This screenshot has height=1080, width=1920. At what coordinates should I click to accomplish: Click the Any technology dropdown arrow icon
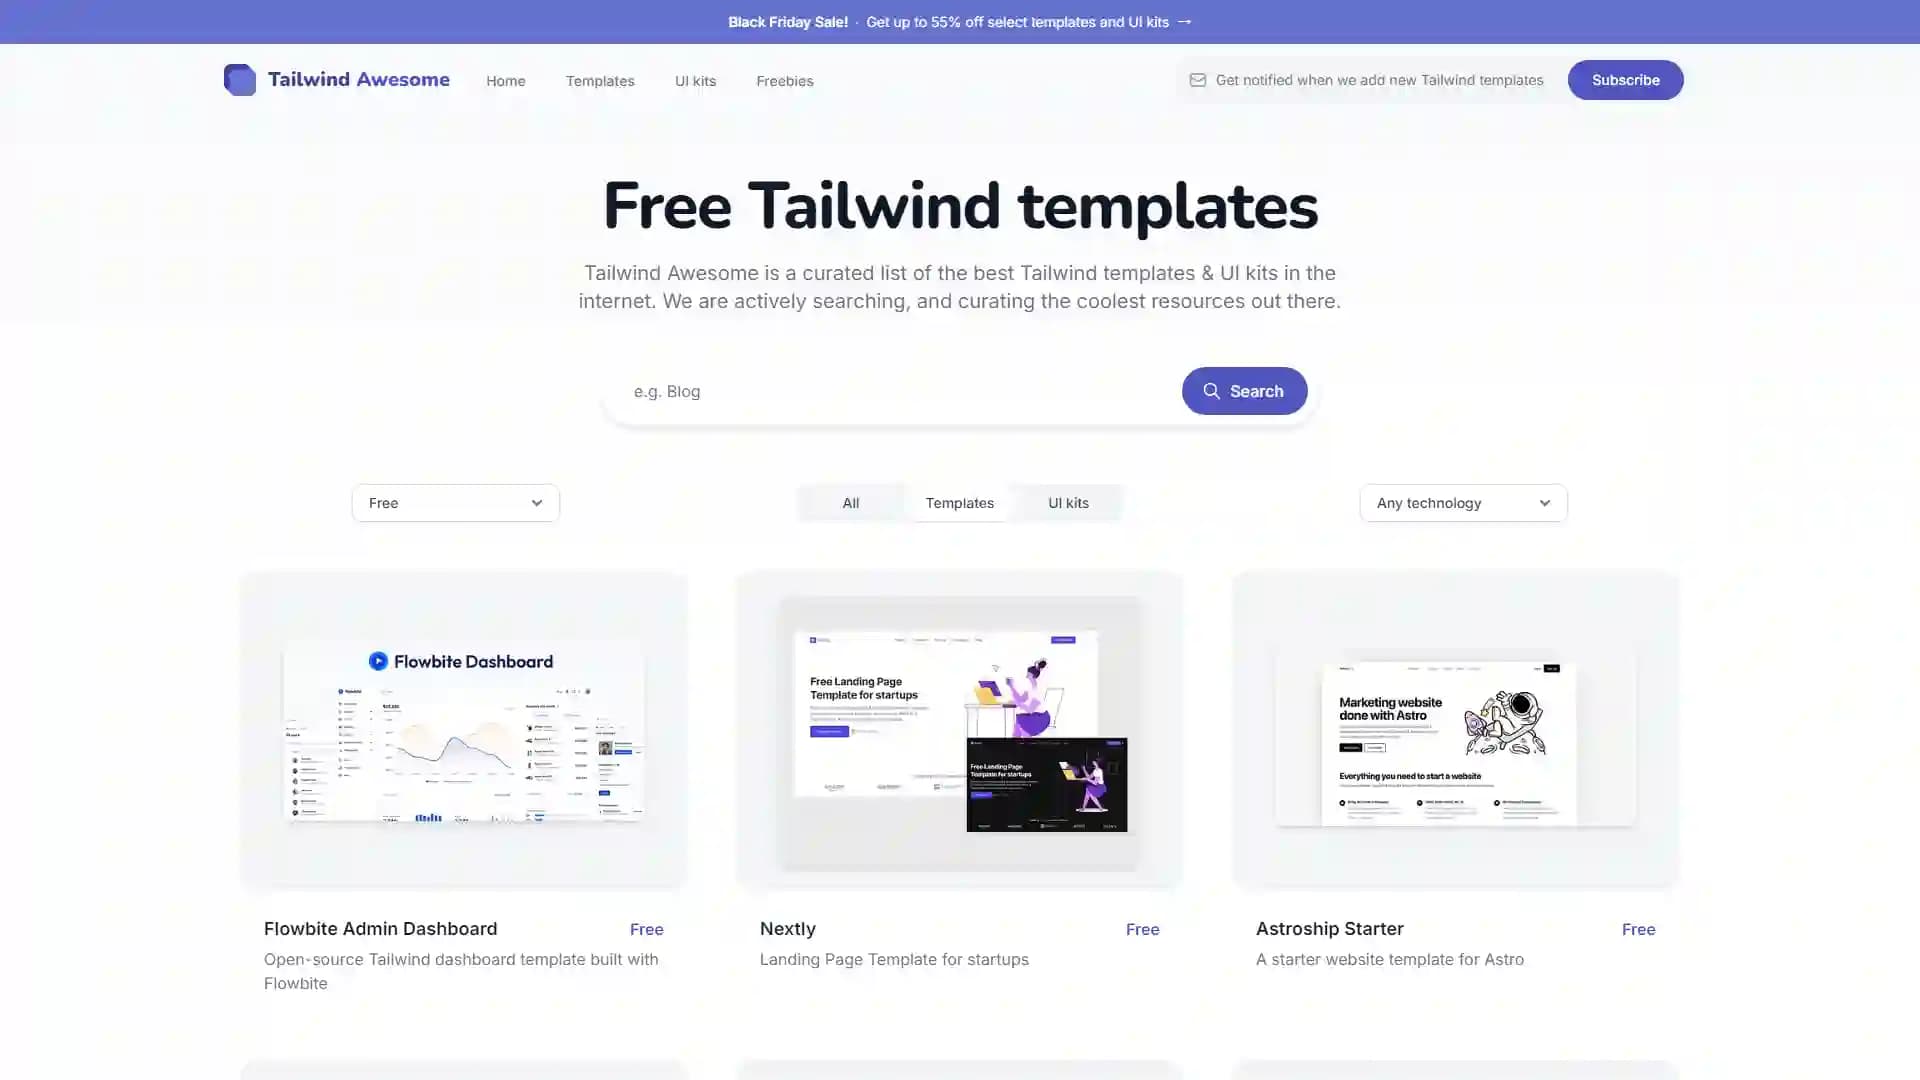tap(1544, 502)
